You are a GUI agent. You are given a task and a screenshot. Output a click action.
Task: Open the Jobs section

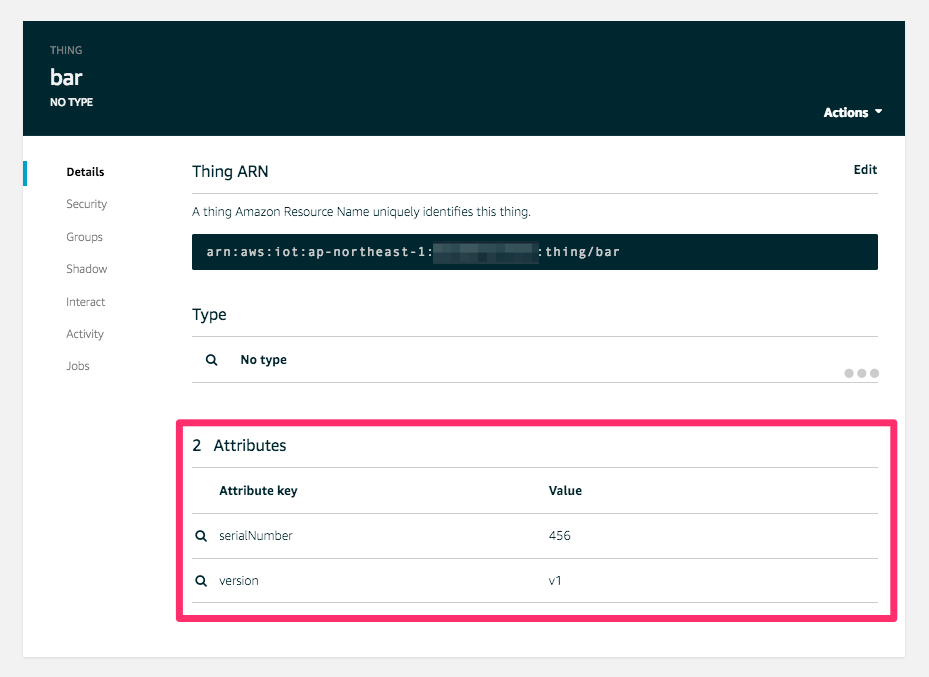(x=77, y=366)
